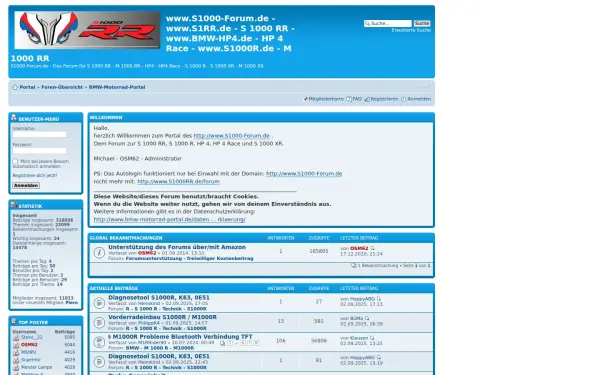Open the Anmelden link in navbar
This screenshot has height=375, width=600.
[419, 99]
